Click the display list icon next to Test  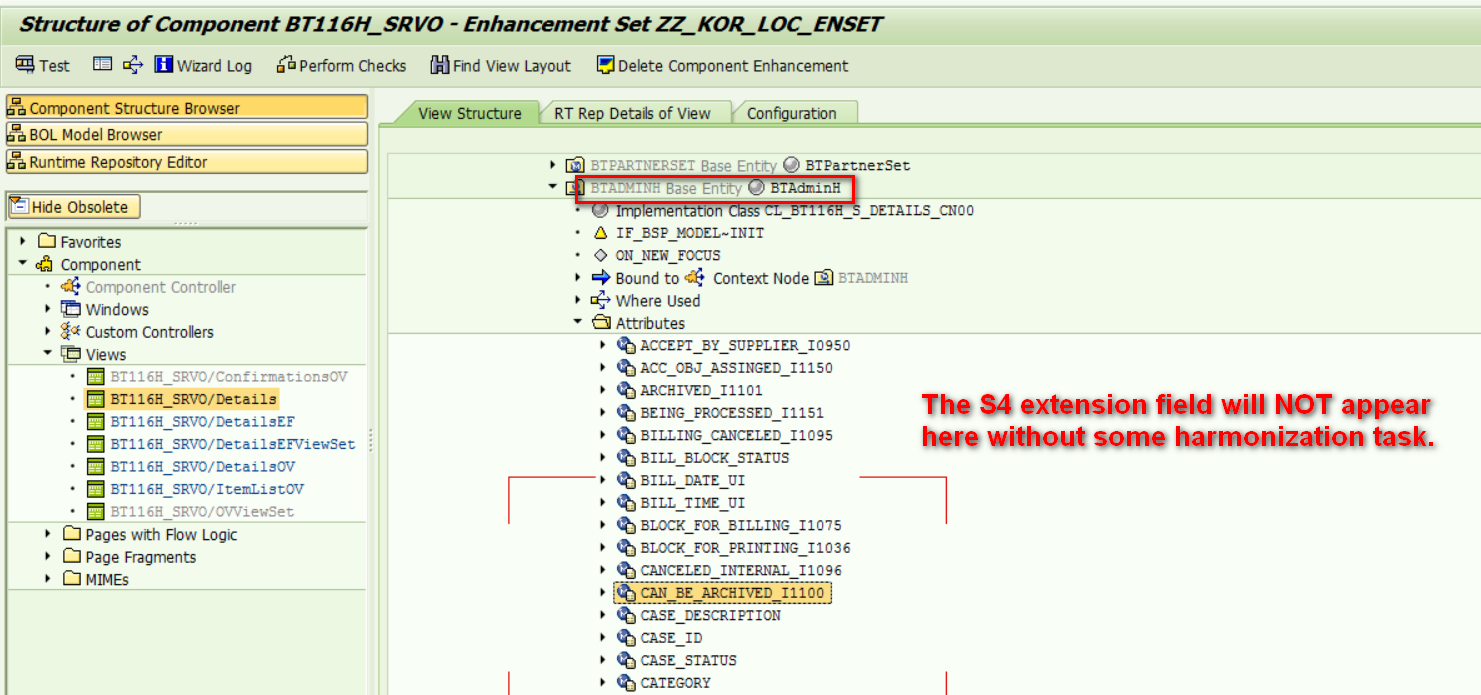[102, 65]
